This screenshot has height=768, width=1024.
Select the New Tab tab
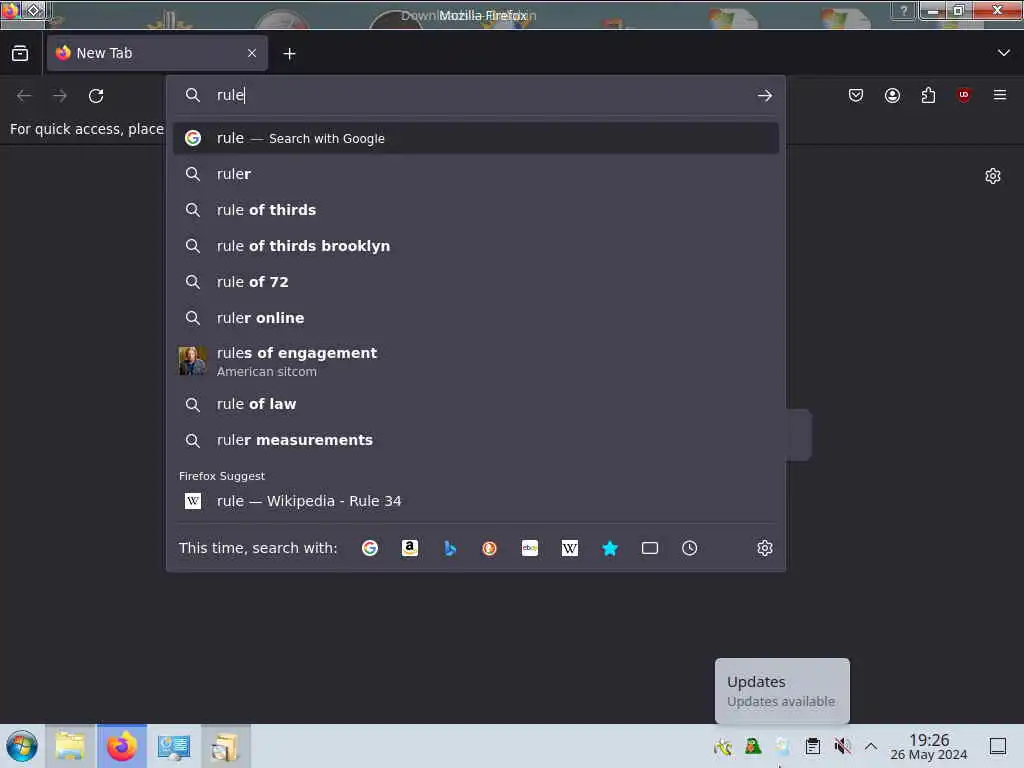point(157,53)
